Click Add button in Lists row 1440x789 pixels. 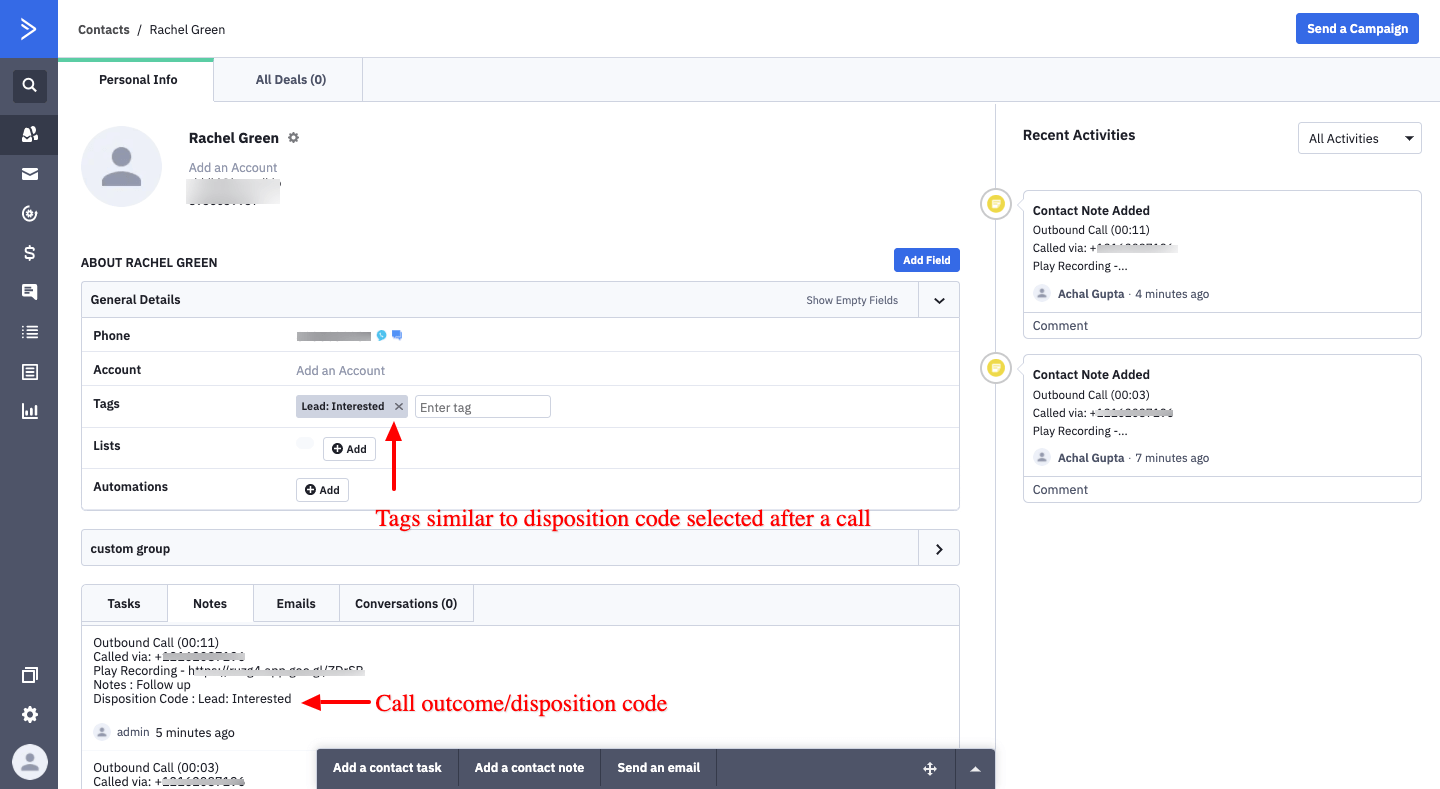click(349, 449)
